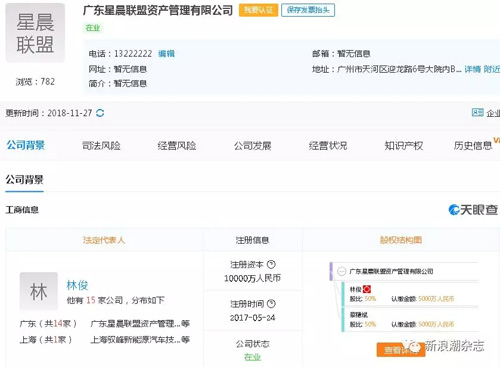The width and height of the screenshot is (500, 367).
Task: Open legal representative 林俊 link
Action: pos(77,285)
